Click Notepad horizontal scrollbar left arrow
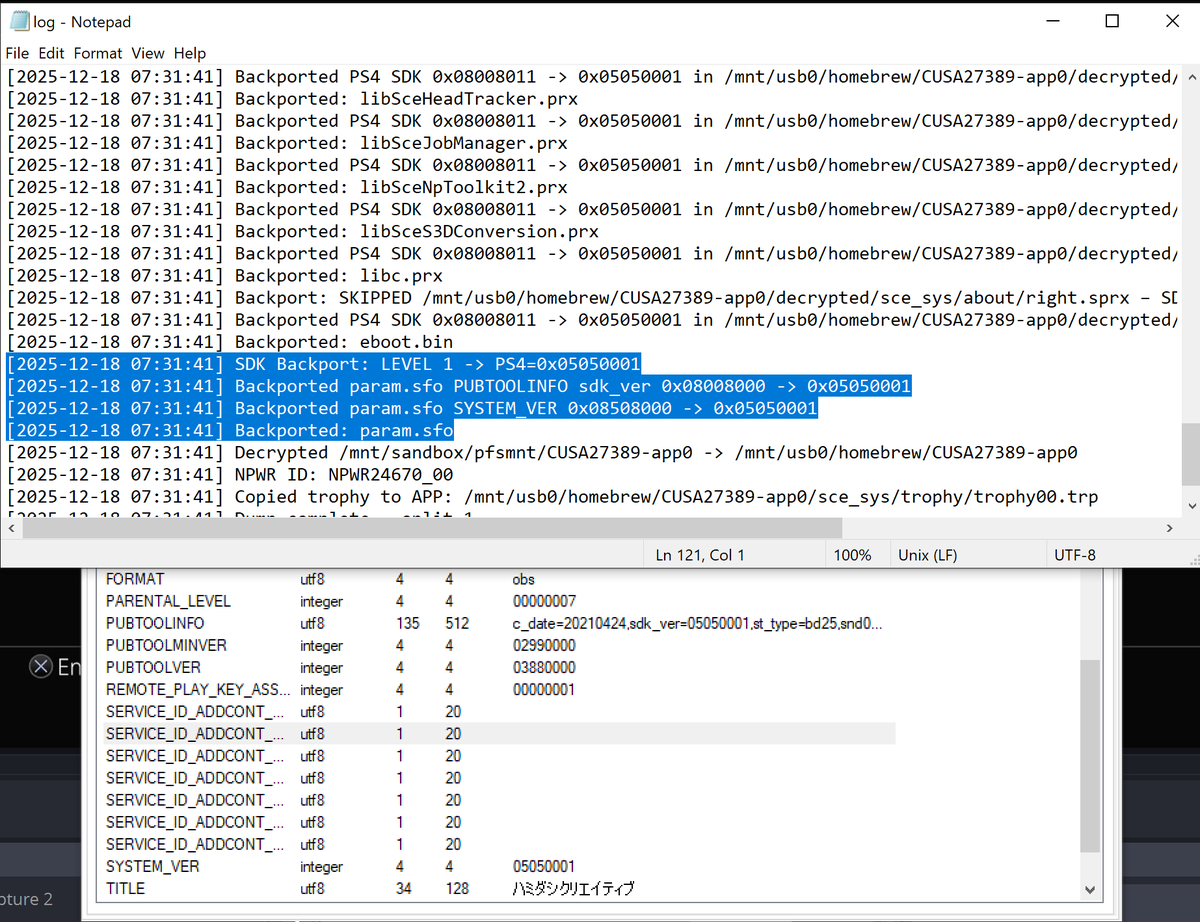The height and width of the screenshot is (922, 1200). [12, 527]
